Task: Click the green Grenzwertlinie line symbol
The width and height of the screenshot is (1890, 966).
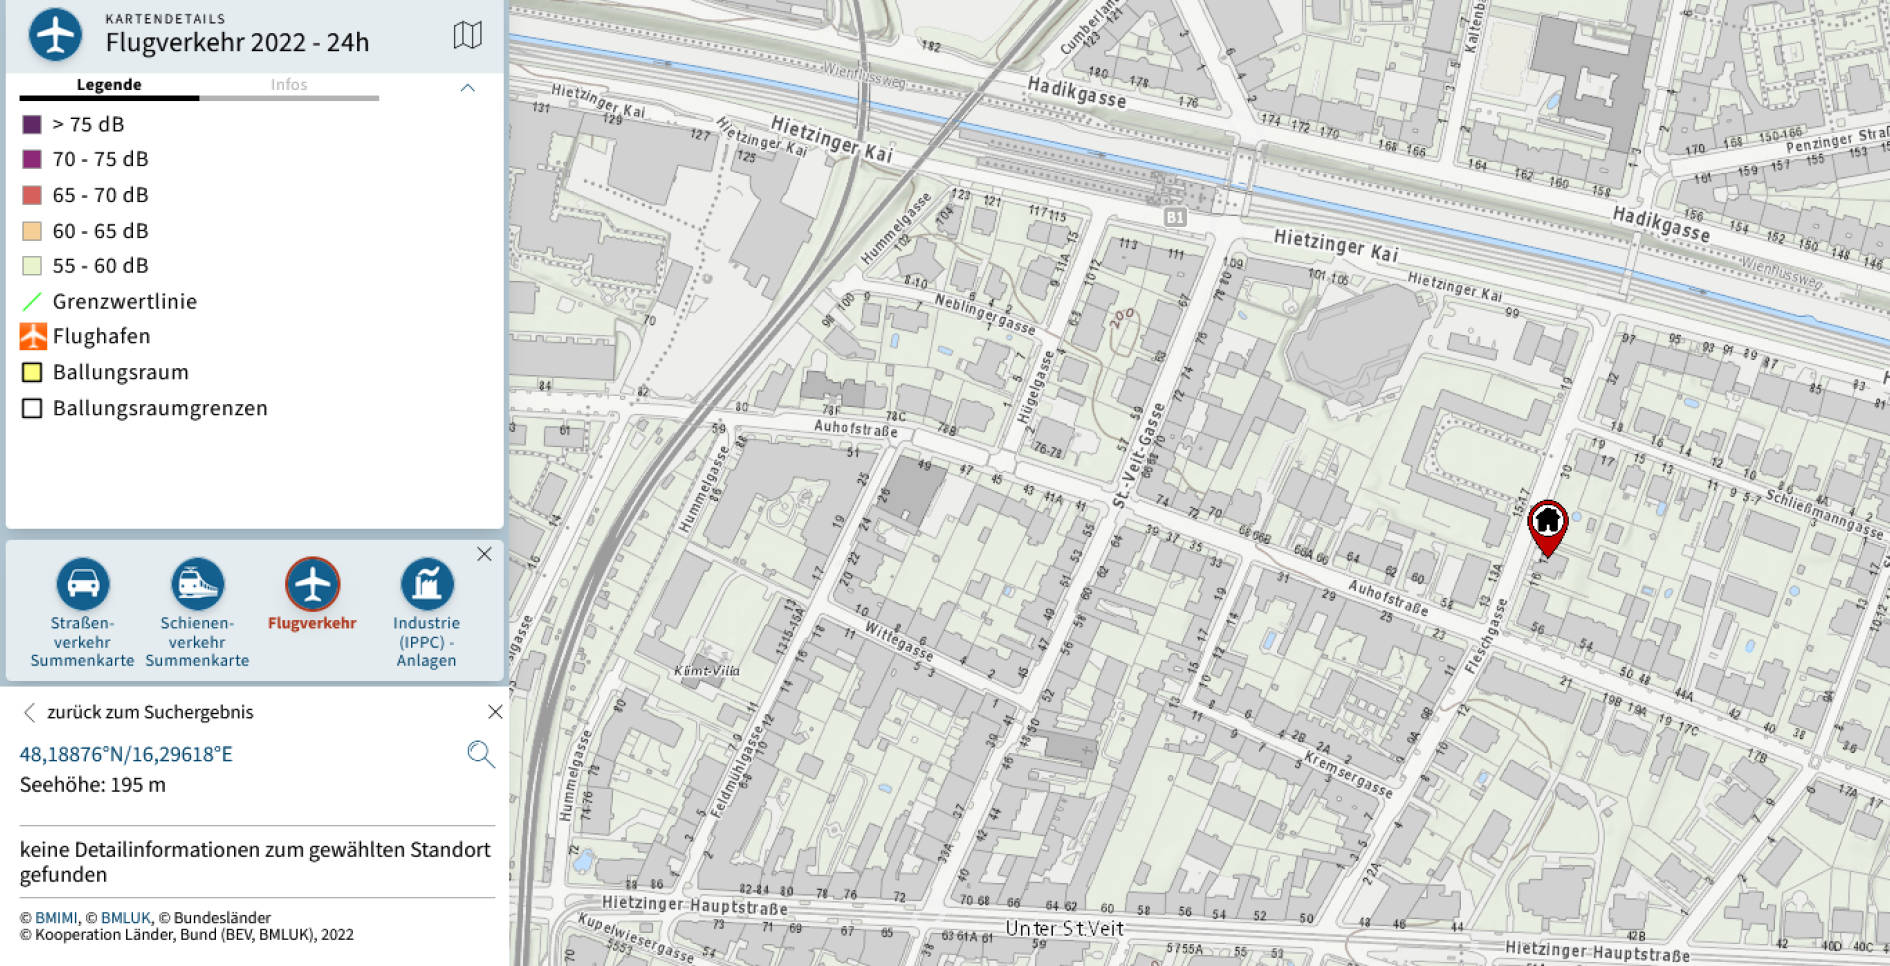Action: point(32,301)
